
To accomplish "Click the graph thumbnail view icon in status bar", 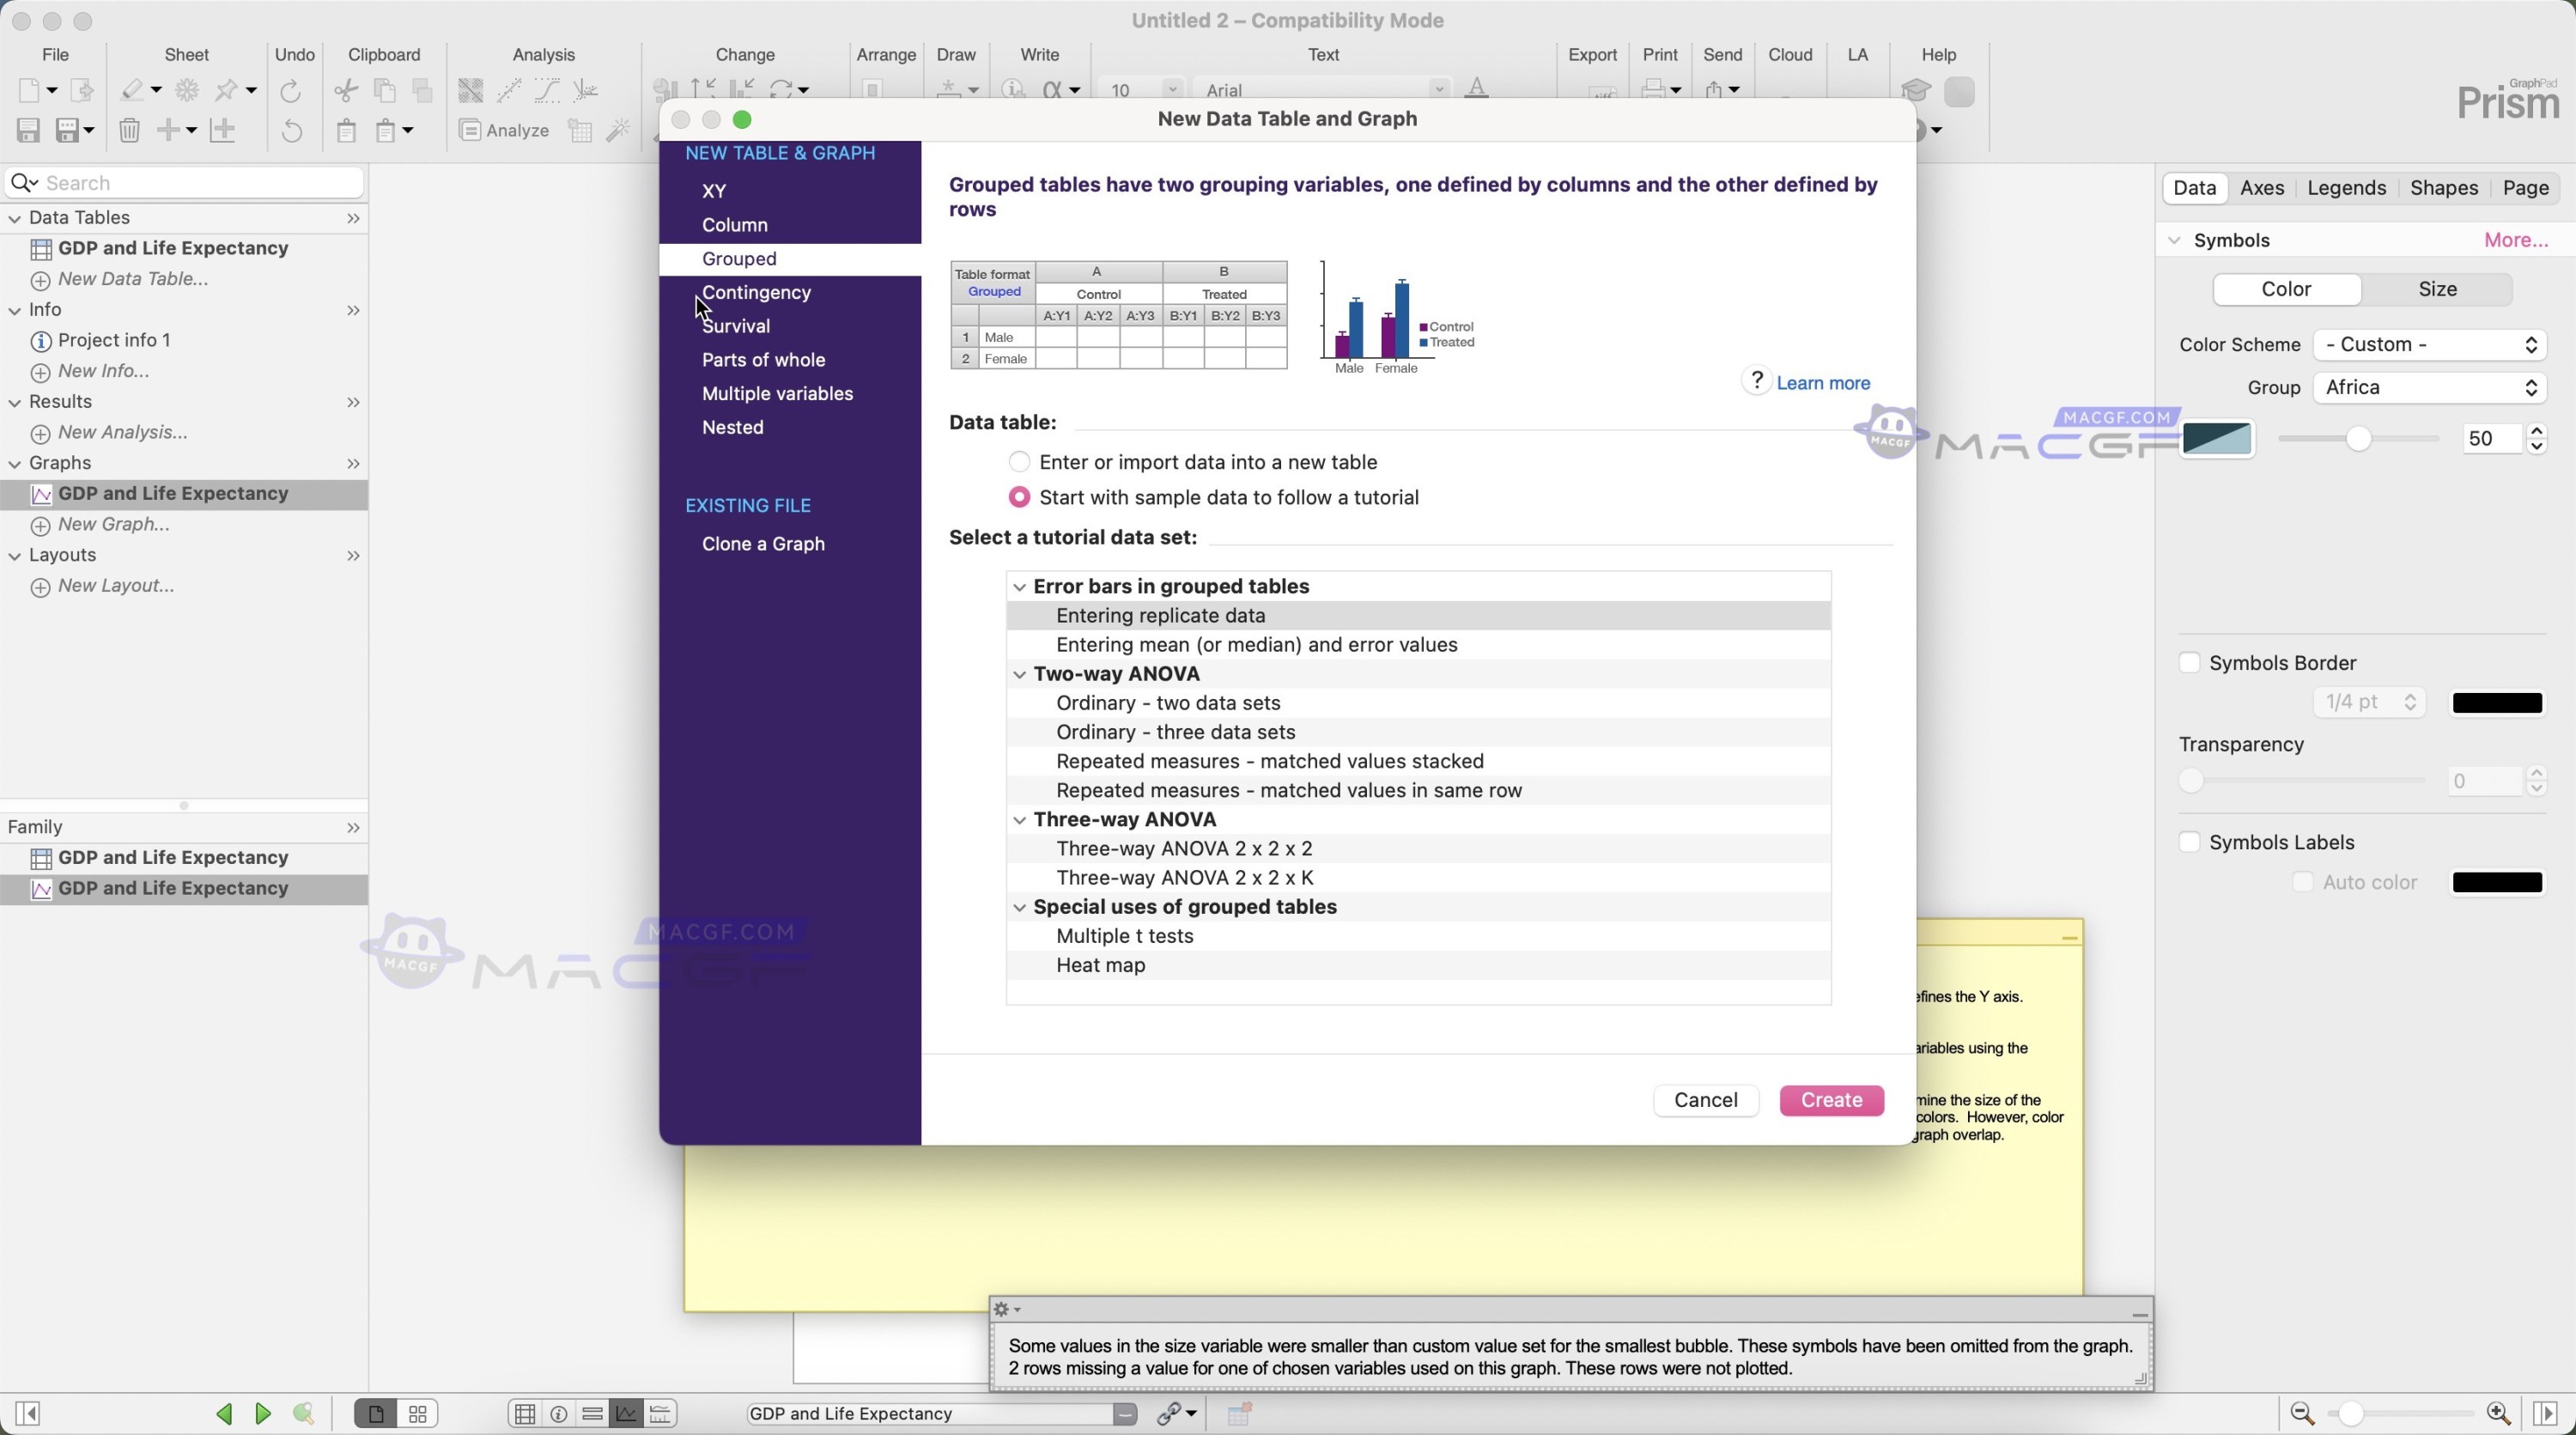I will click(x=625, y=1413).
